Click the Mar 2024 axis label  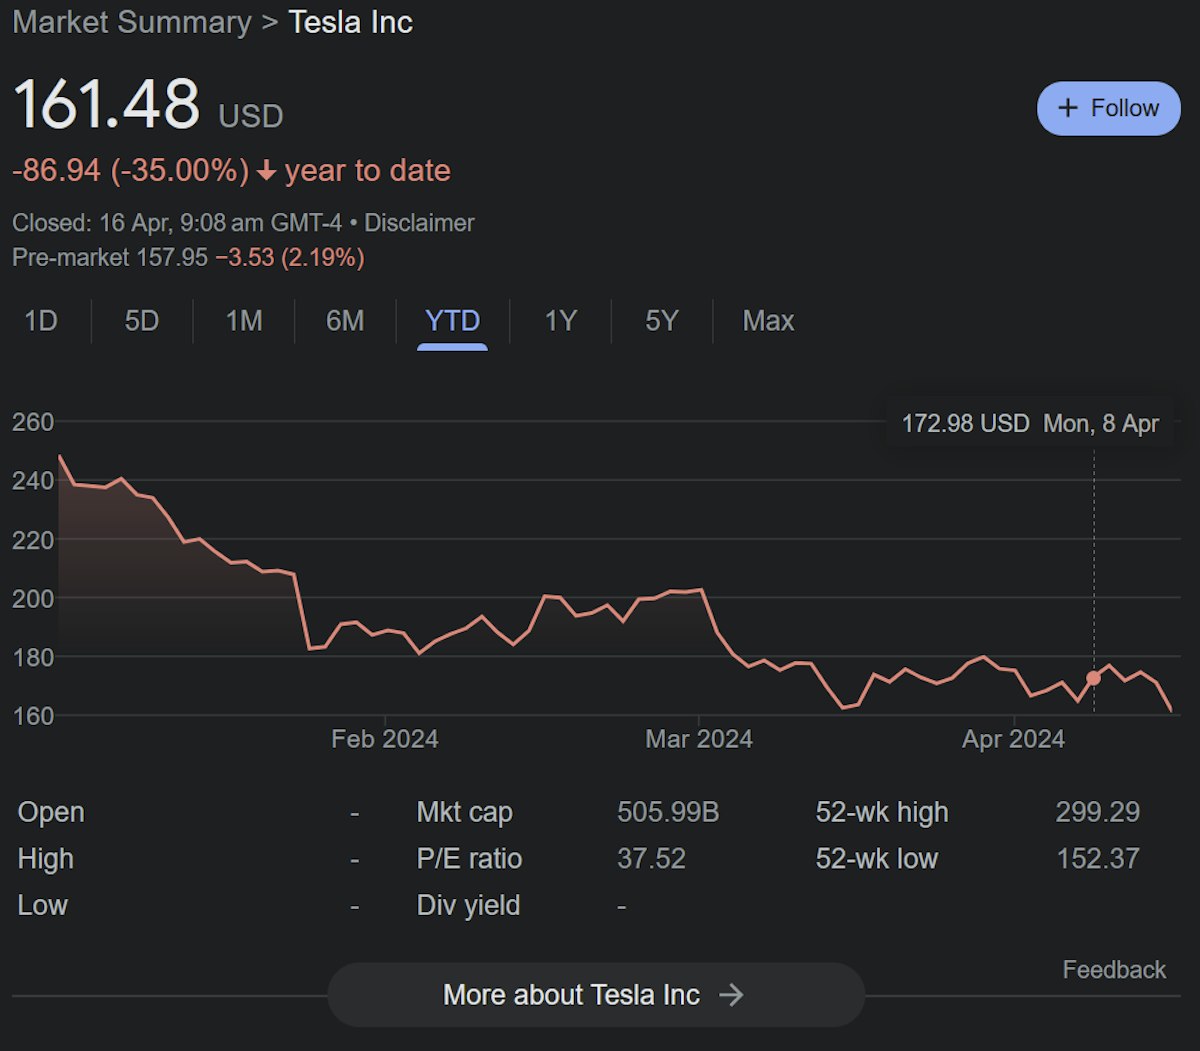(699, 740)
